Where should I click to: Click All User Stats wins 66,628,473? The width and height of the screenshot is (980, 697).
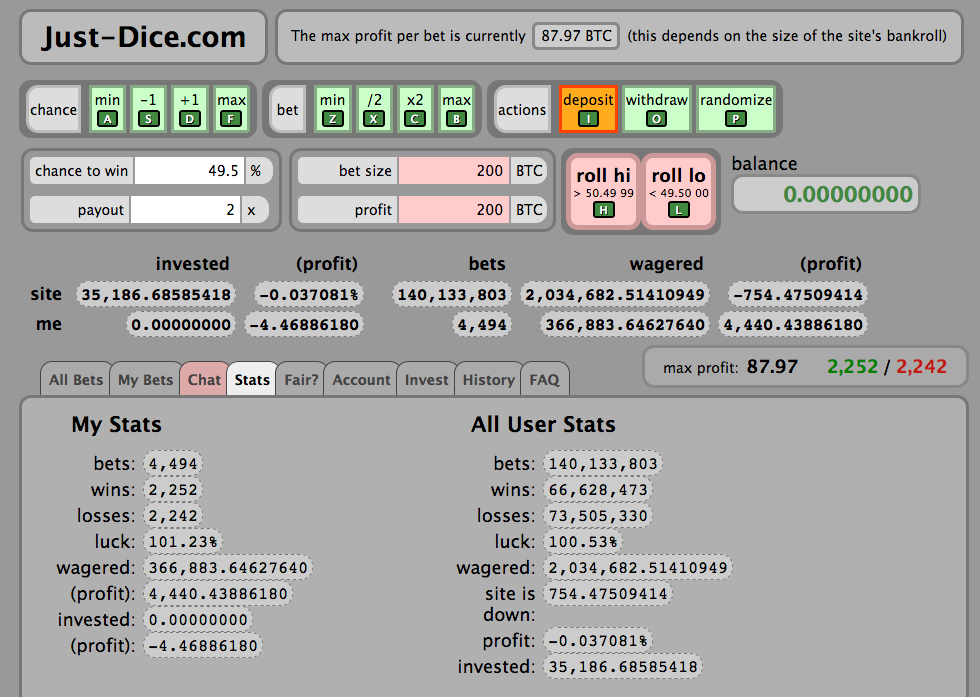coord(598,489)
